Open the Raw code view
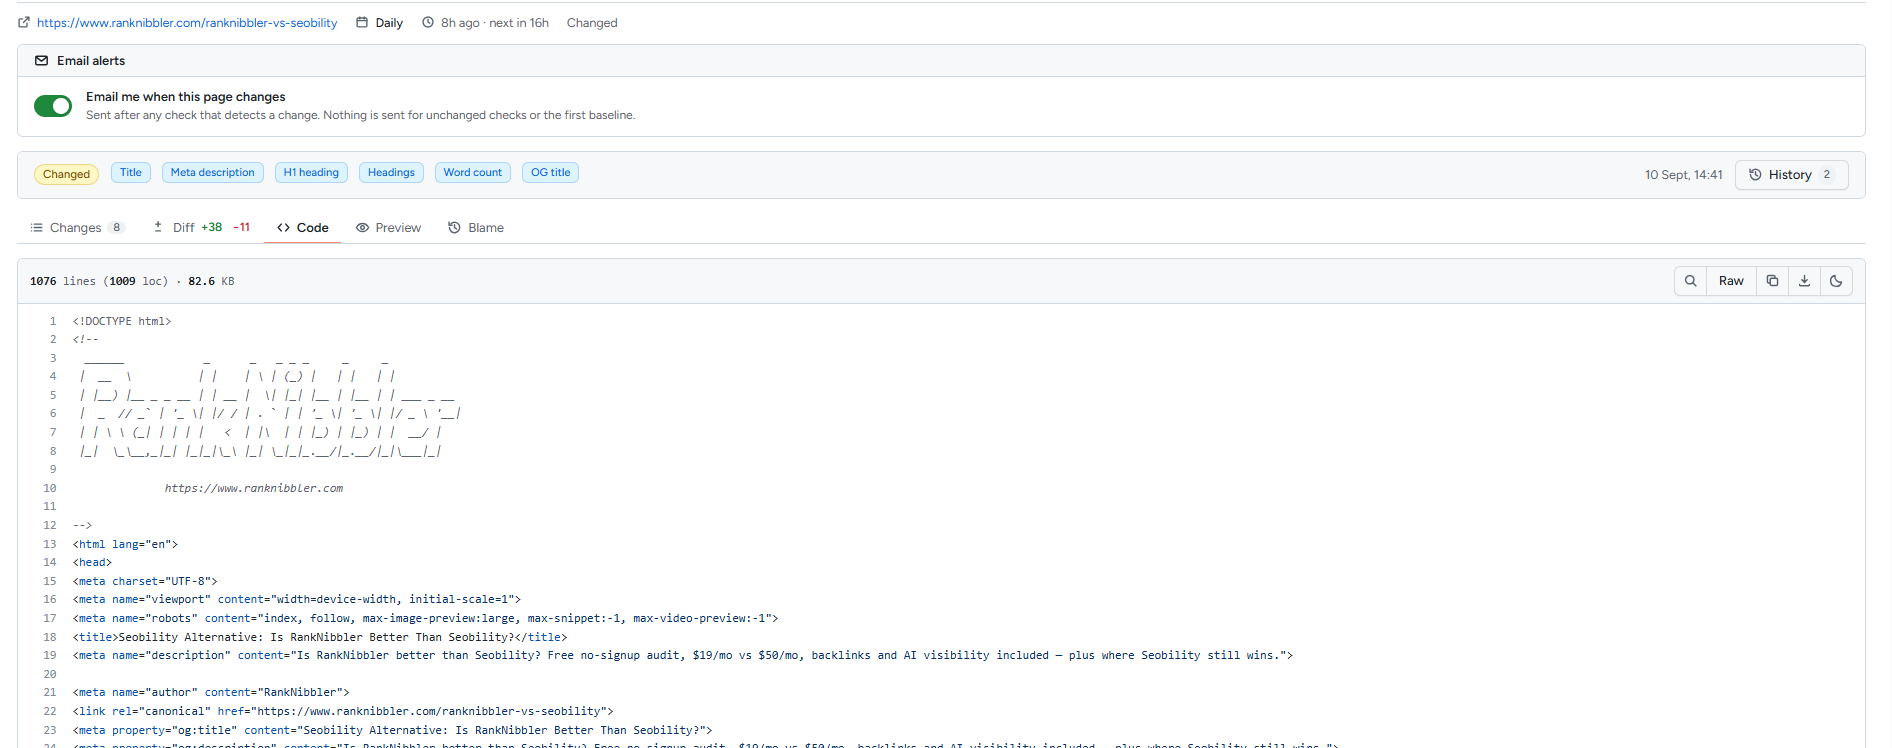The height and width of the screenshot is (748, 1892). tap(1731, 281)
